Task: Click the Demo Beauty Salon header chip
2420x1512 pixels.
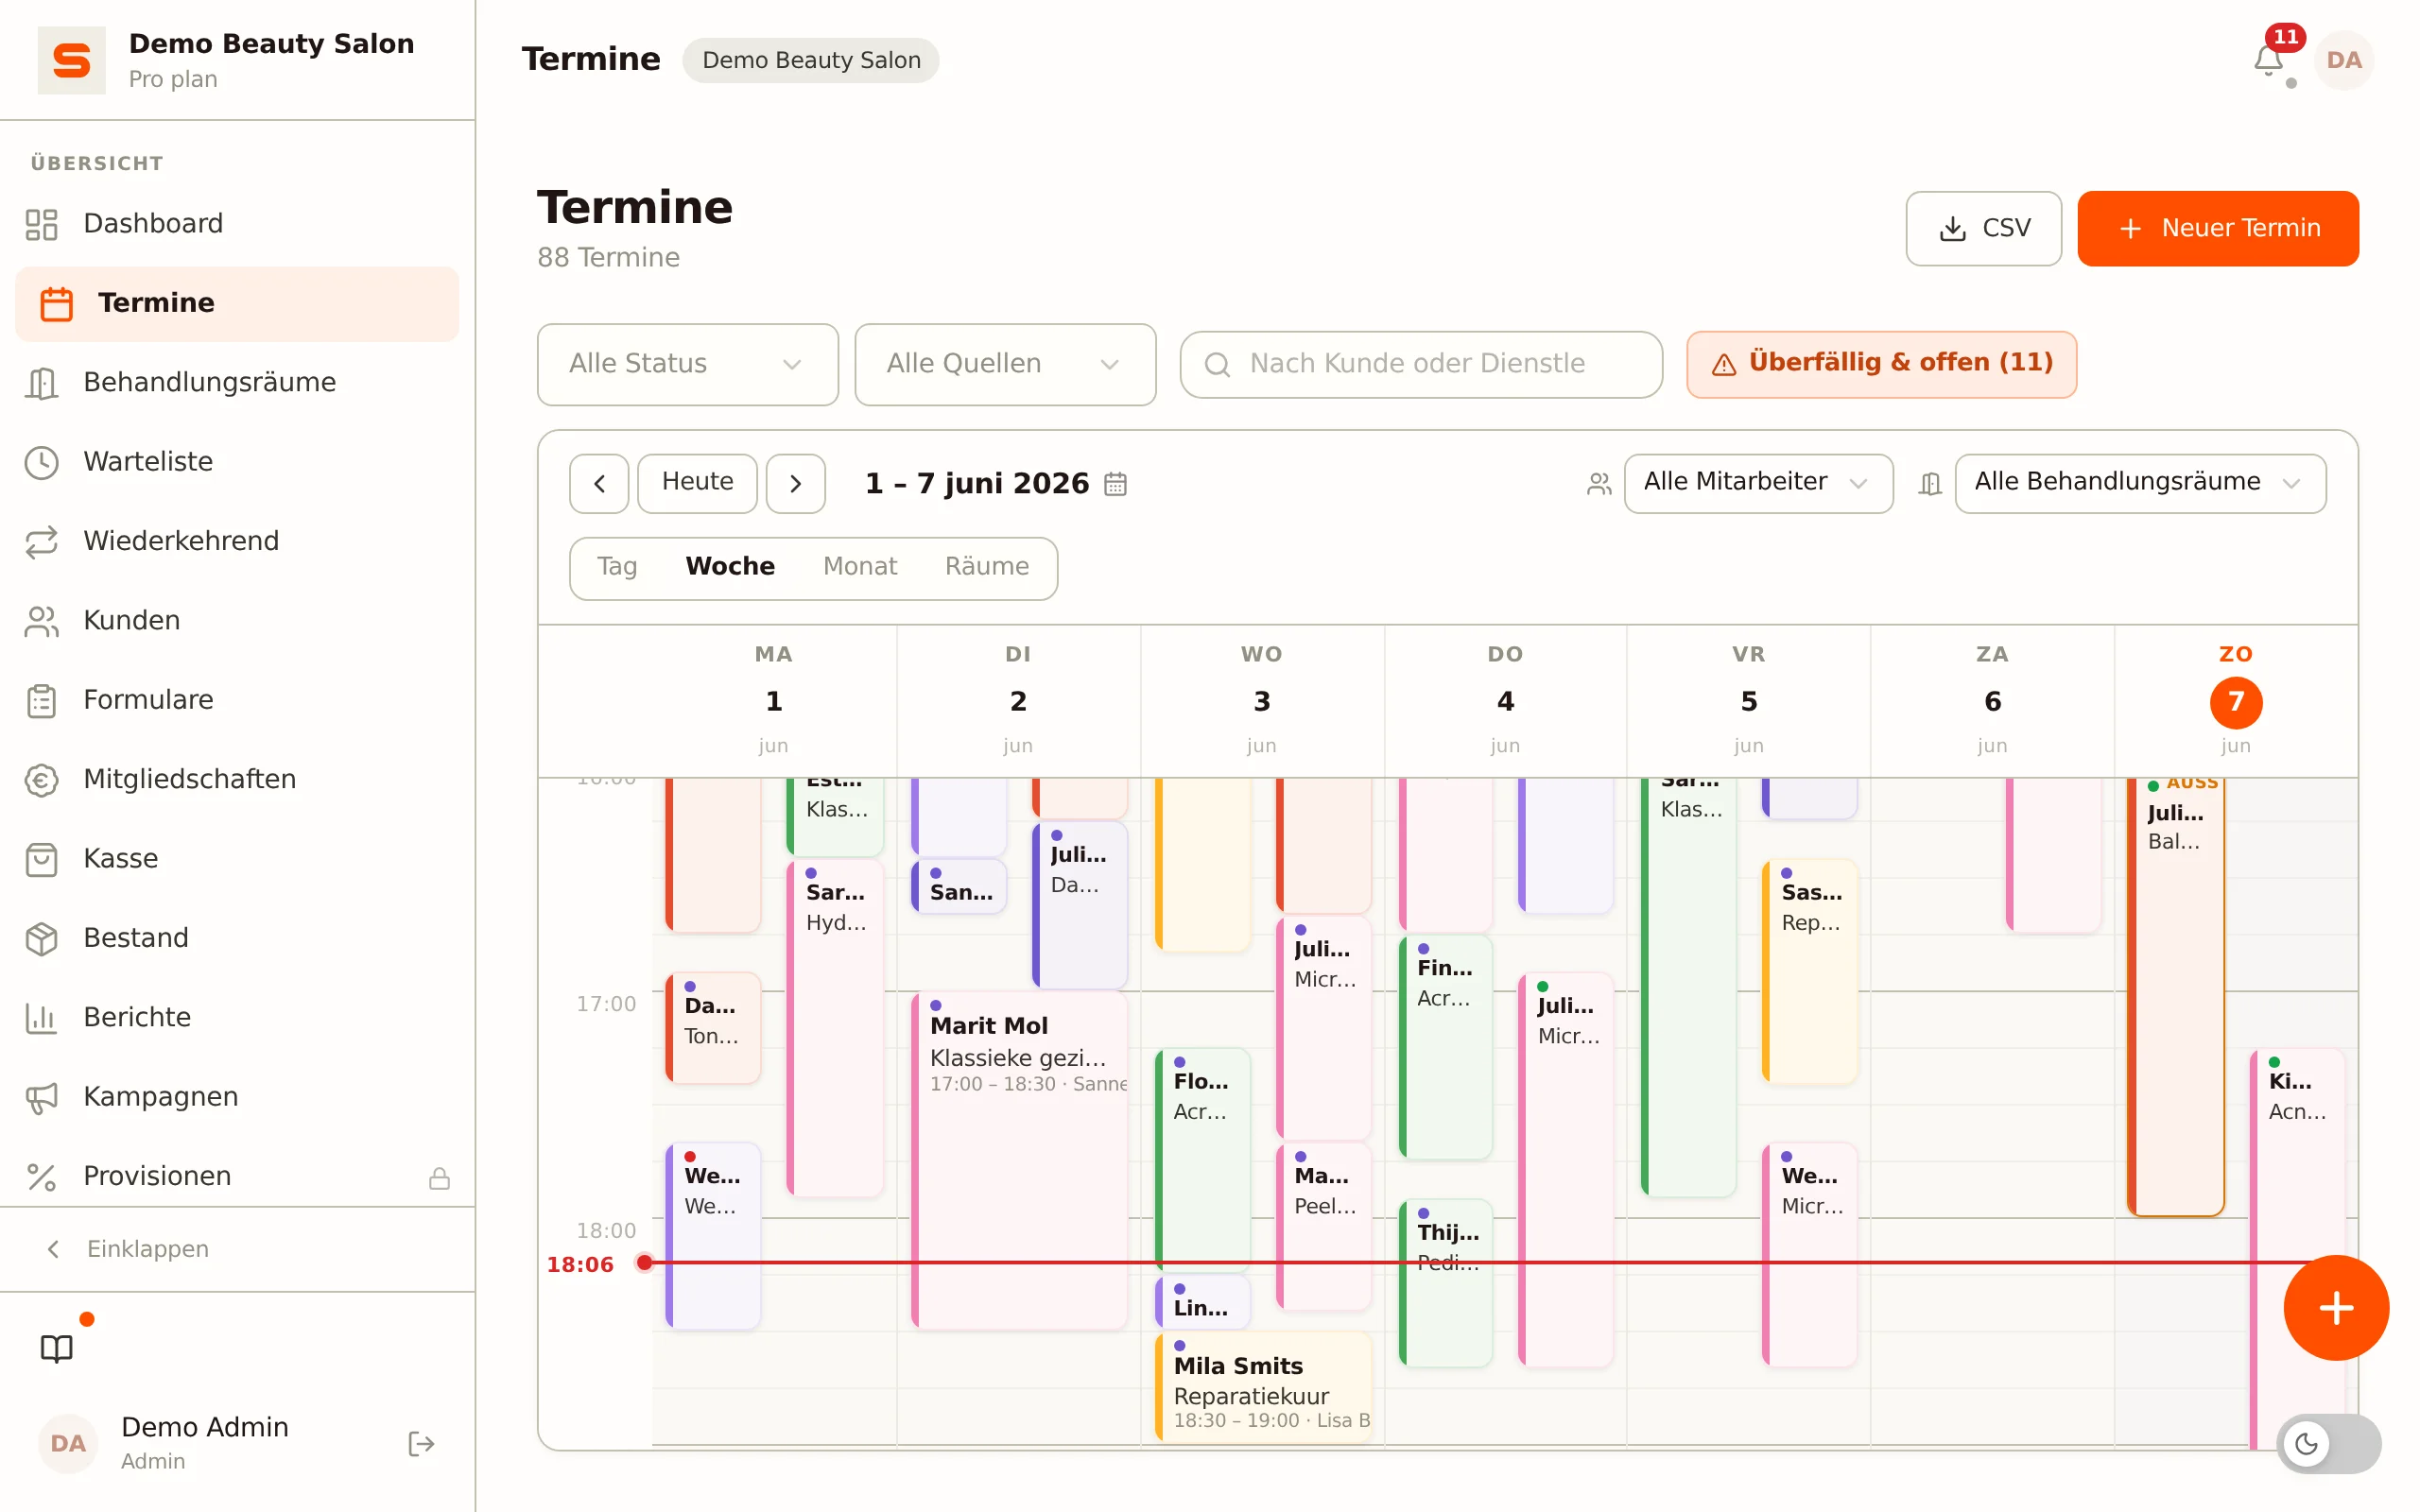Action: pyautogui.click(x=811, y=60)
